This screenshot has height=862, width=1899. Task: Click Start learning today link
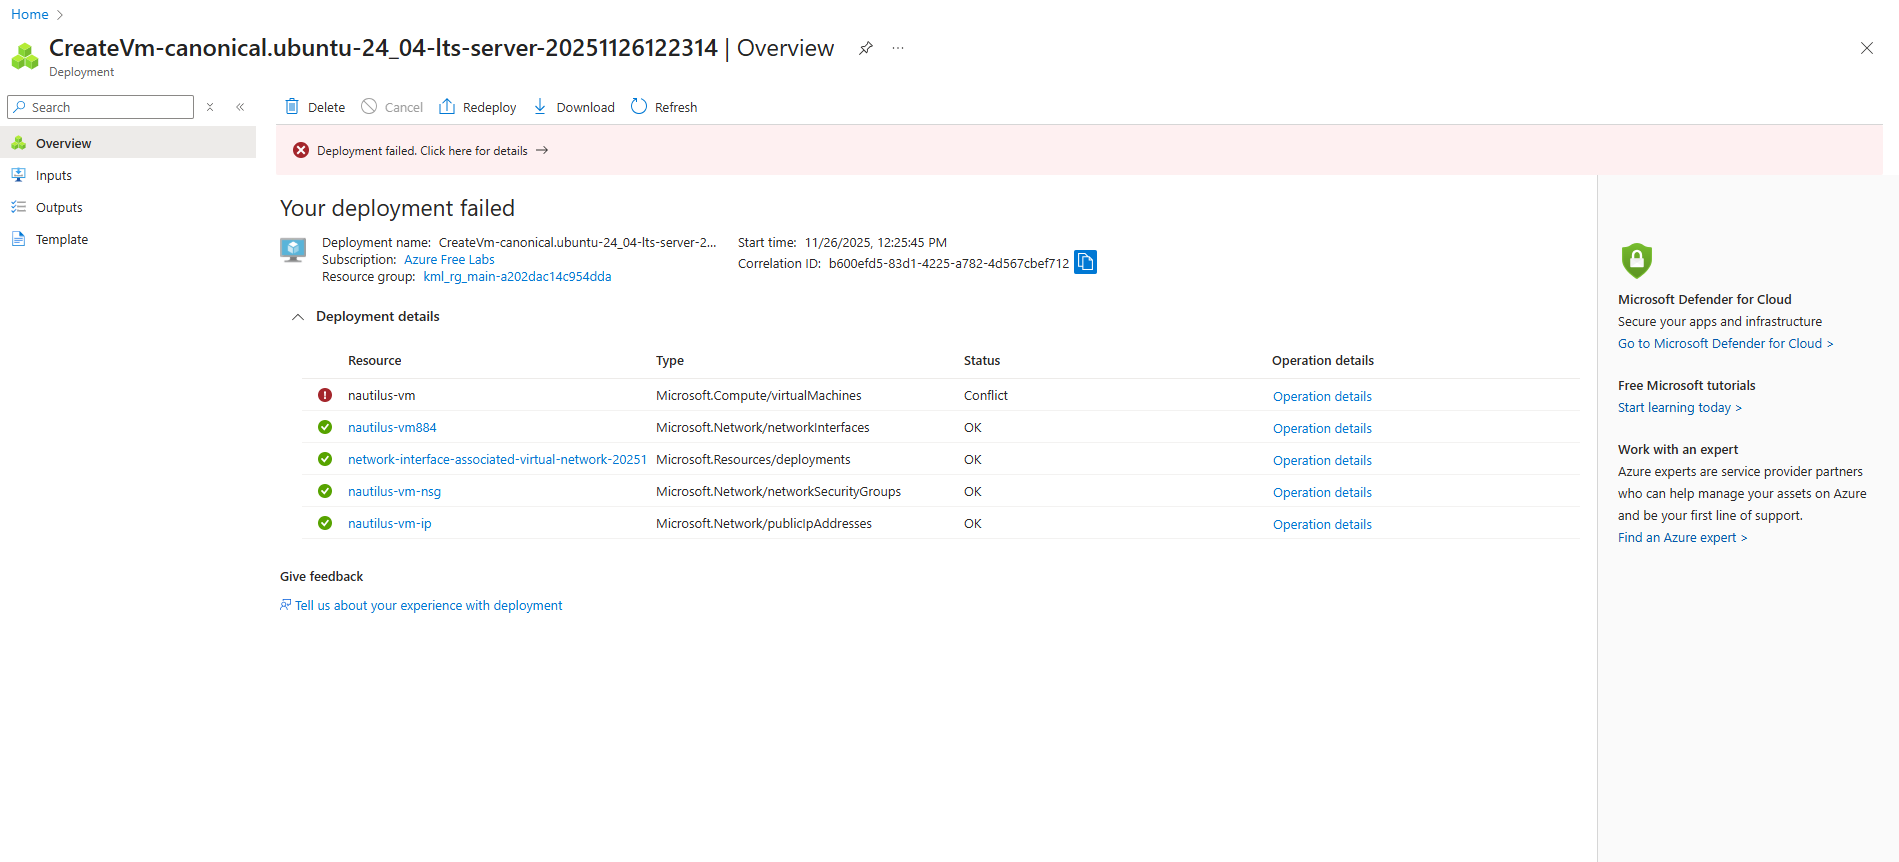click(1680, 408)
